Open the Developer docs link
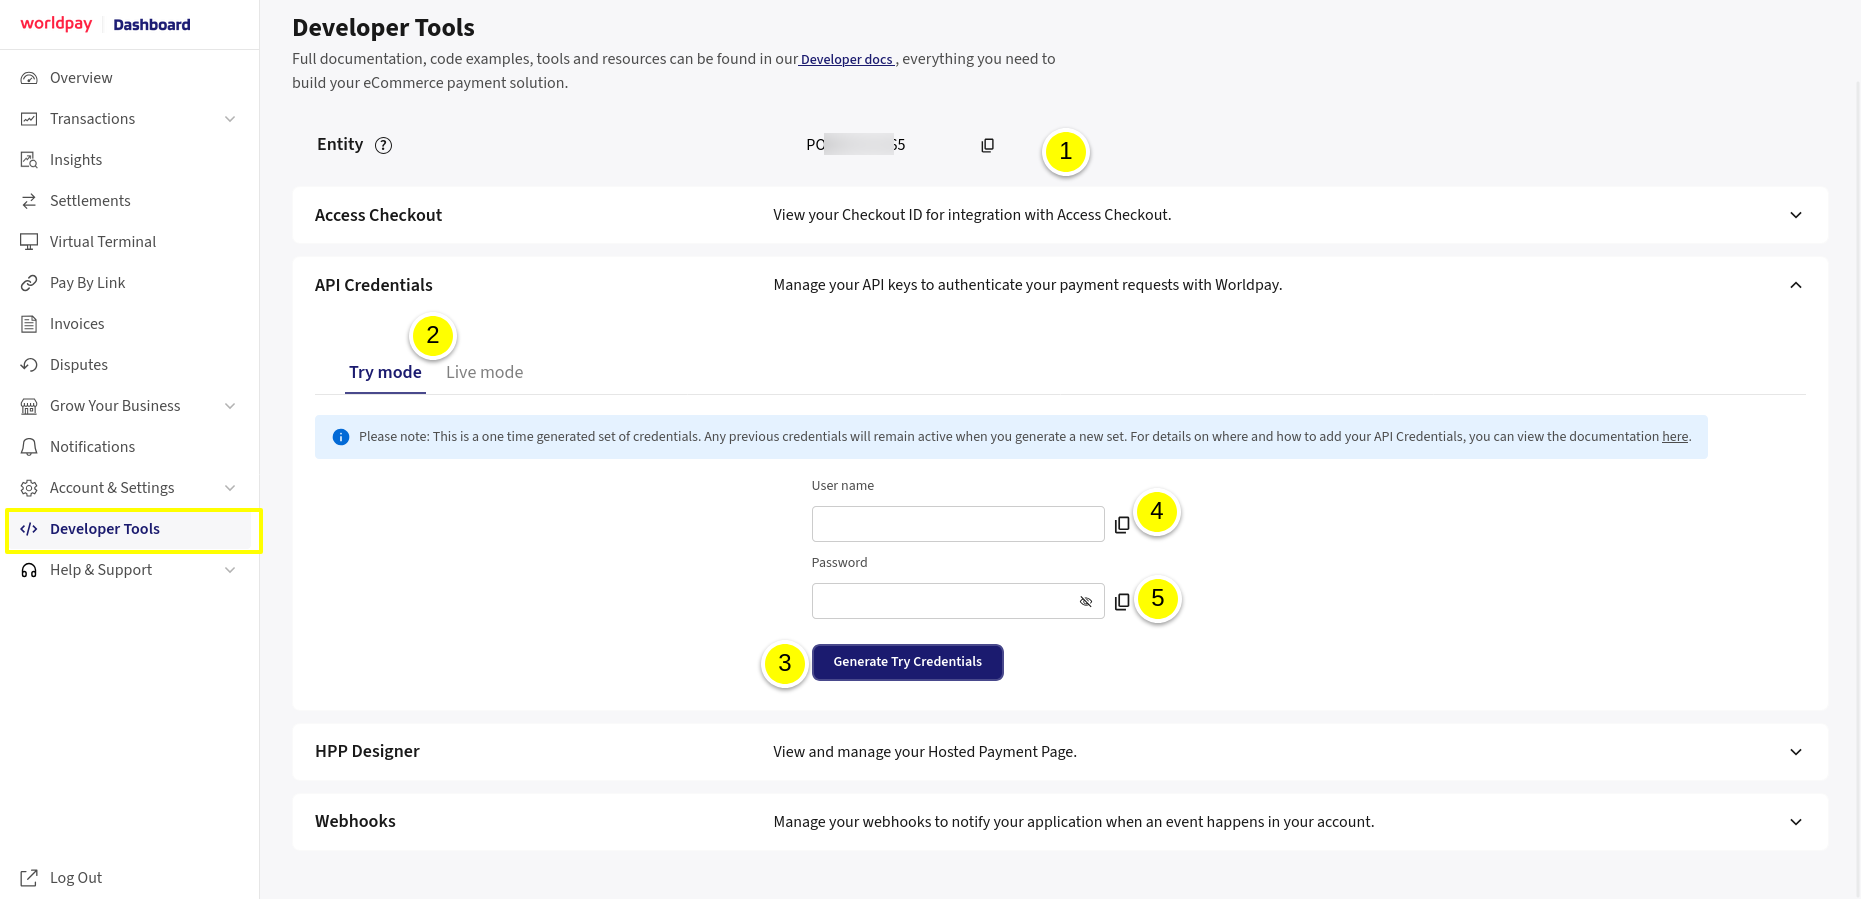This screenshot has height=899, width=1861. coord(847,60)
